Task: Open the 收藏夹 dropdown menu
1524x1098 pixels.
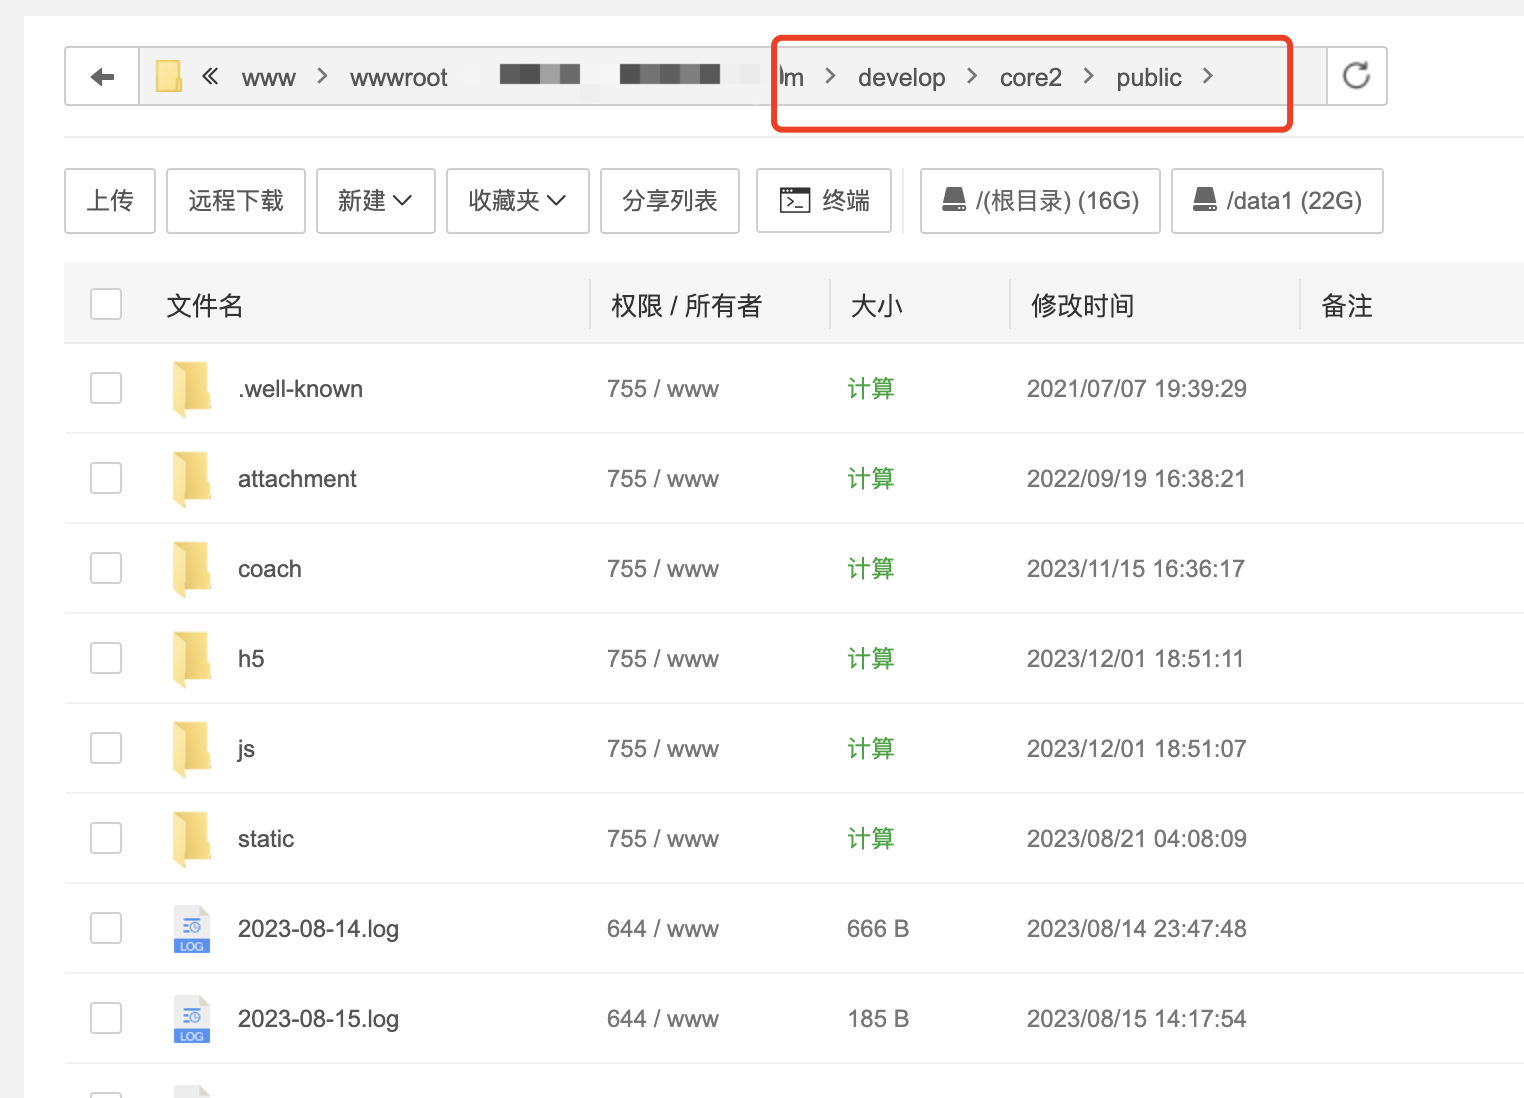Action: (517, 201)
